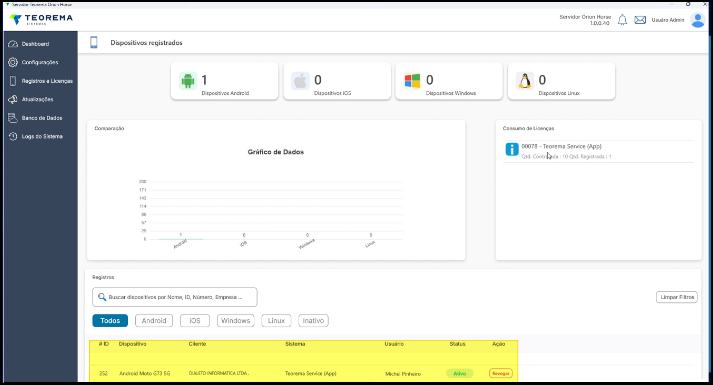The height and width of the screenshot is (385, 713).
Task: Open Banco de Dados page
Action: pyautogui.click(x=42, y=118)
